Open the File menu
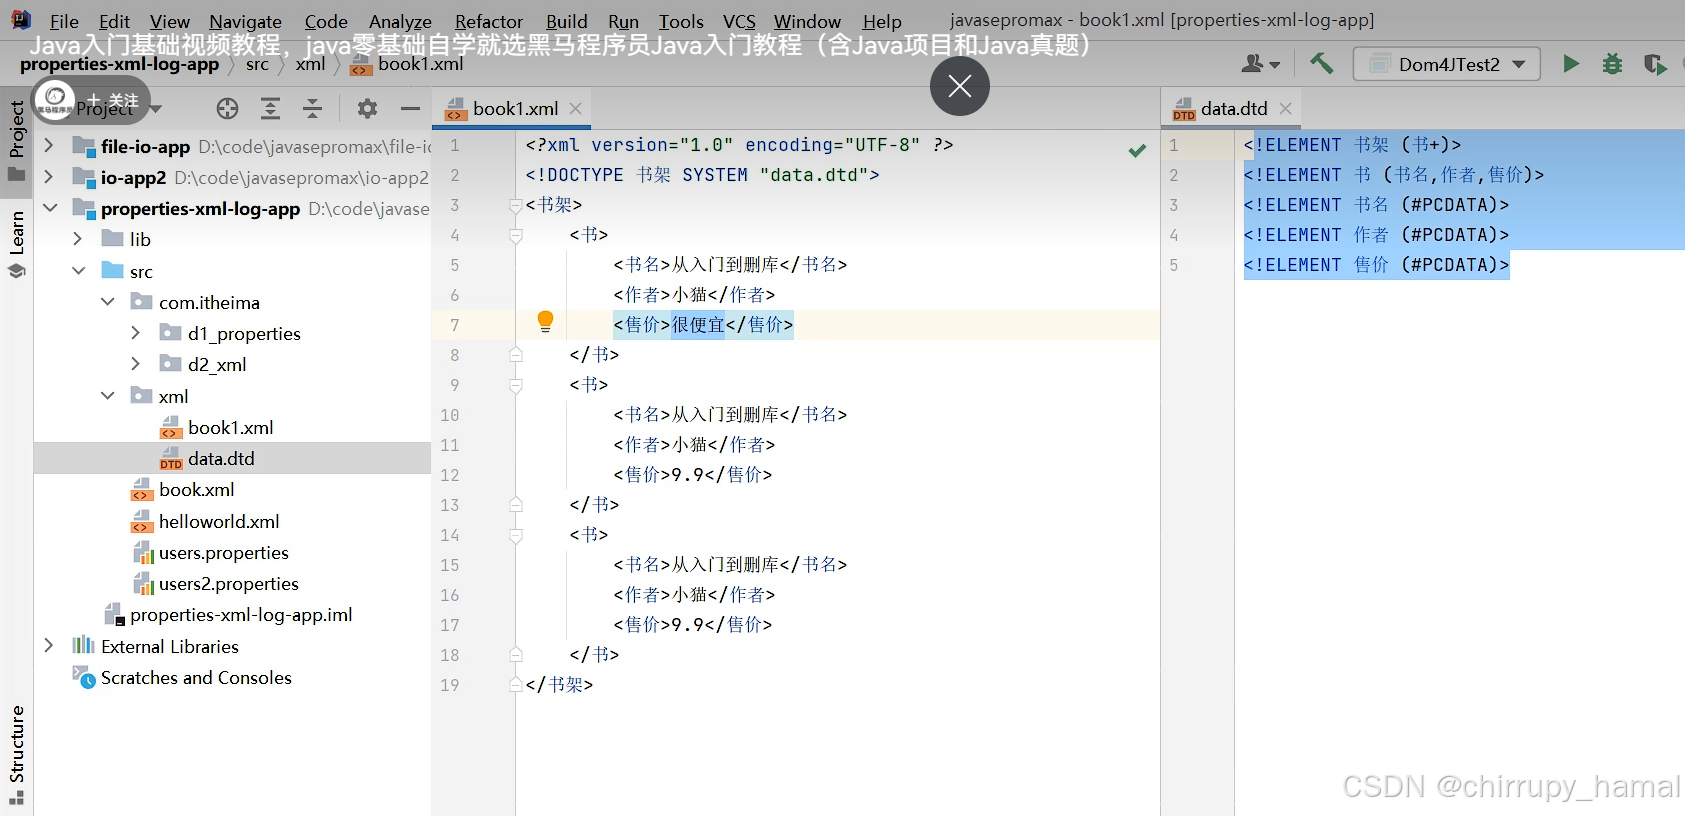The height and width of the screenshot is (816, 1685). pyautogui.click(x=64, y=21)
